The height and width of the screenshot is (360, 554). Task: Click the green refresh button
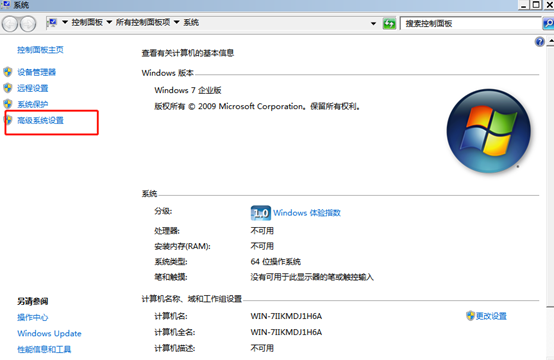click(389, 24)
